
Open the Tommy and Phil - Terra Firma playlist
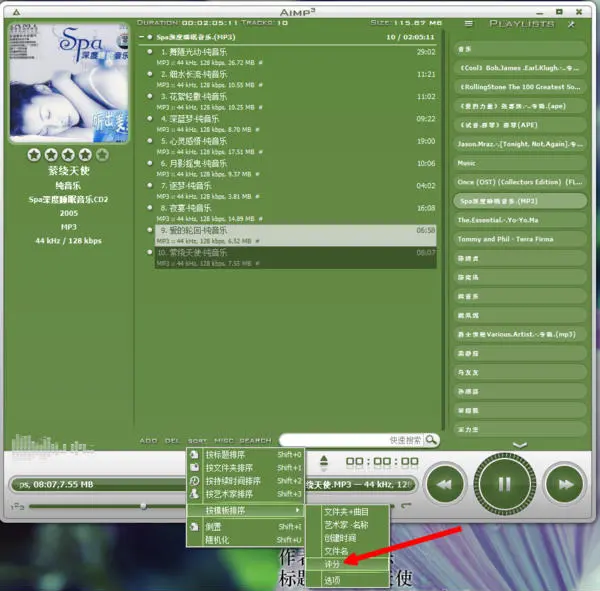click(x=520, y=239)
